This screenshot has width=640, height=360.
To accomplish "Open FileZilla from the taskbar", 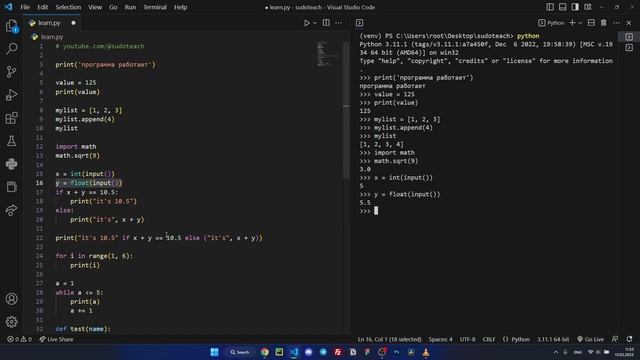I will (x=338, y=352).
